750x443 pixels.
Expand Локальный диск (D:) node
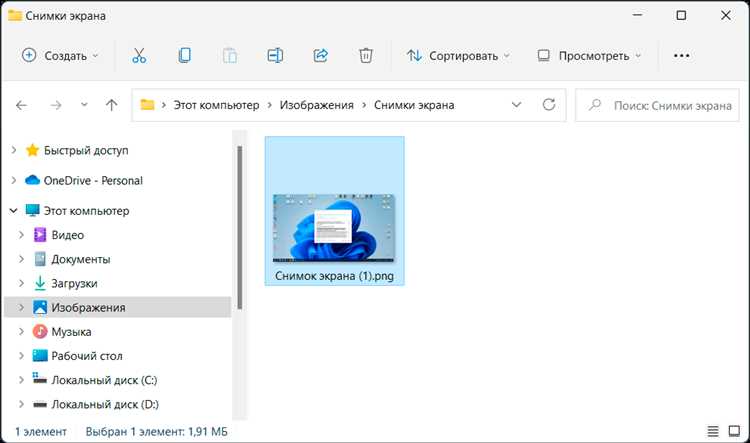coord(22,404)
